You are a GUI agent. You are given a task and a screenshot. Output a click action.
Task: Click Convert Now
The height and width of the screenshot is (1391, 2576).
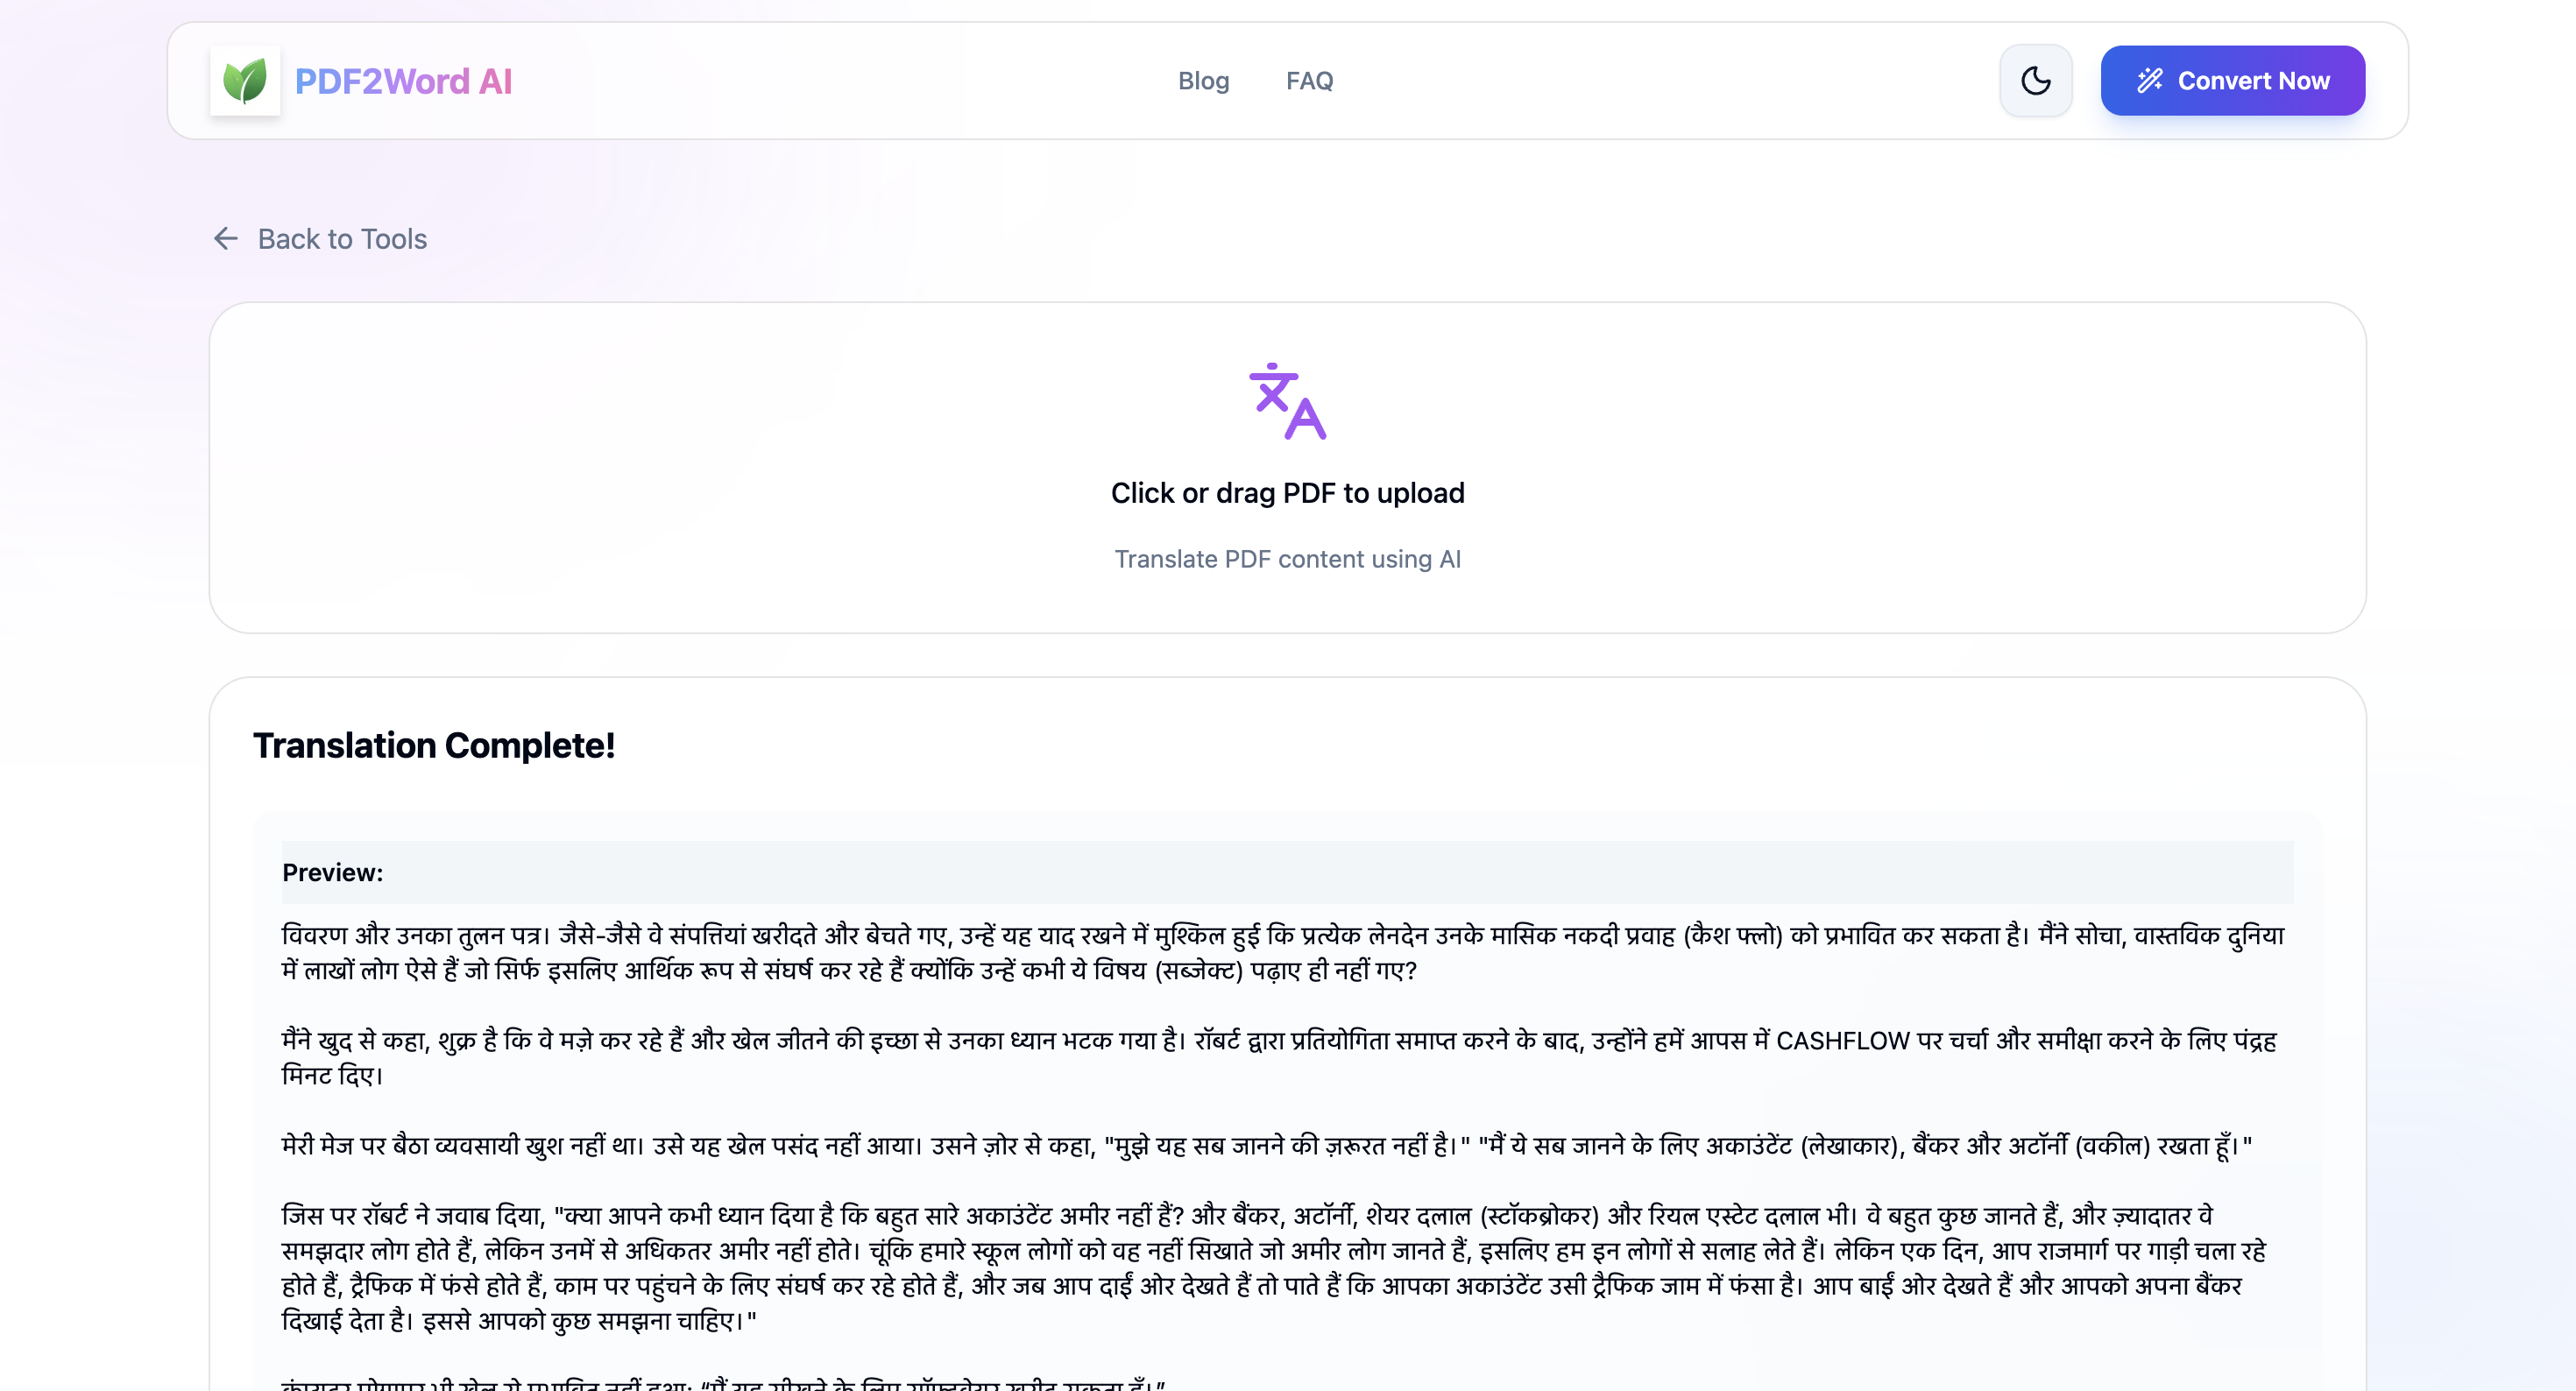(2233, 80)
